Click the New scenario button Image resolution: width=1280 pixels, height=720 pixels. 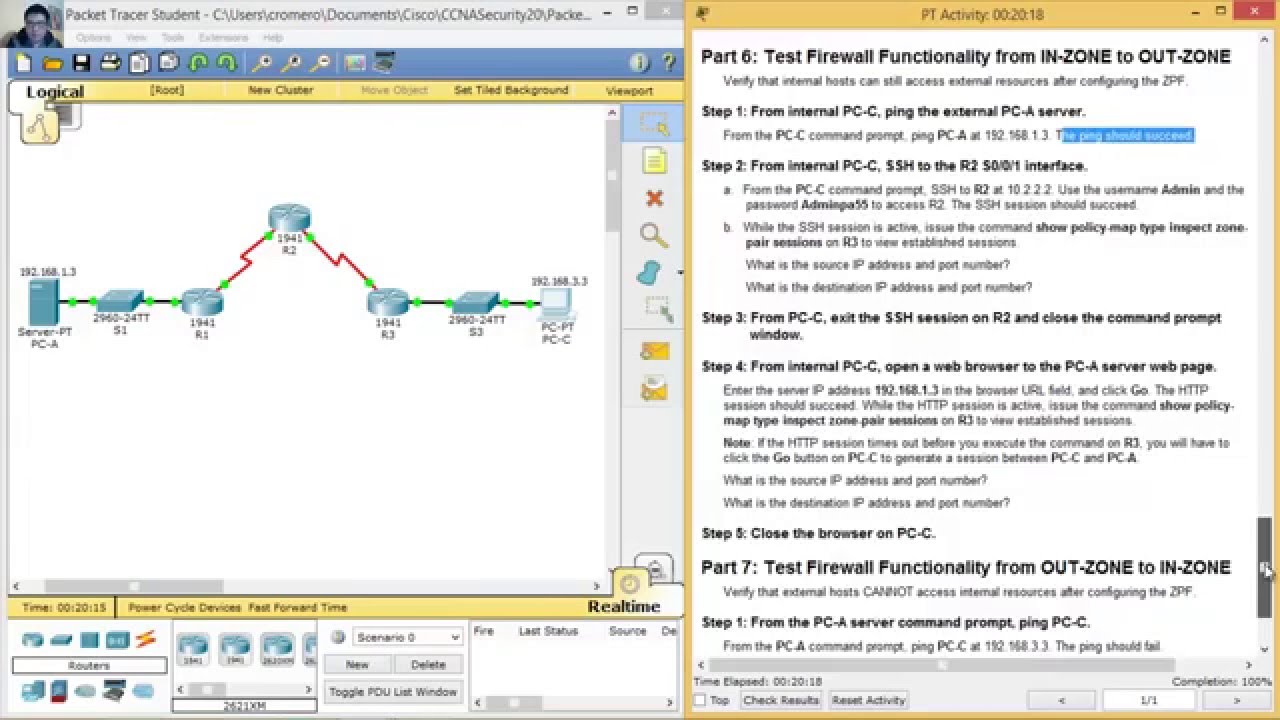pos(357,664)
